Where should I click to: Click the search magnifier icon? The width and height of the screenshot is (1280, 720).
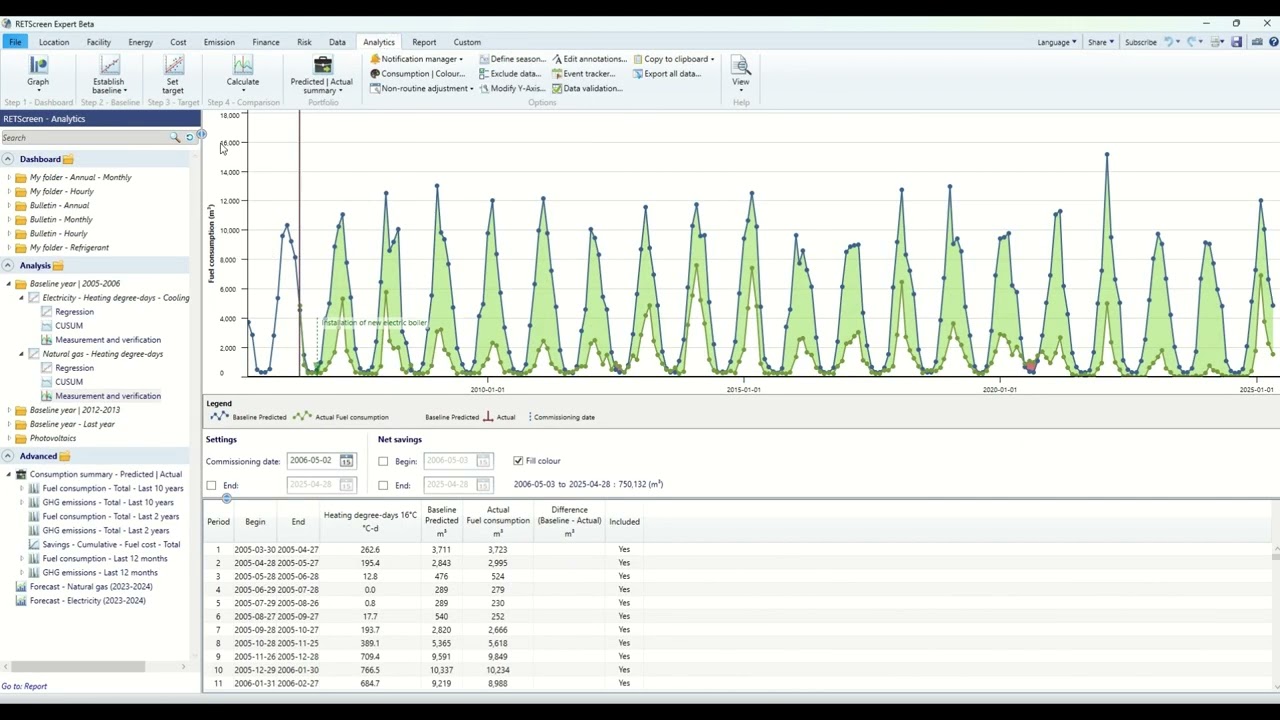175,137
